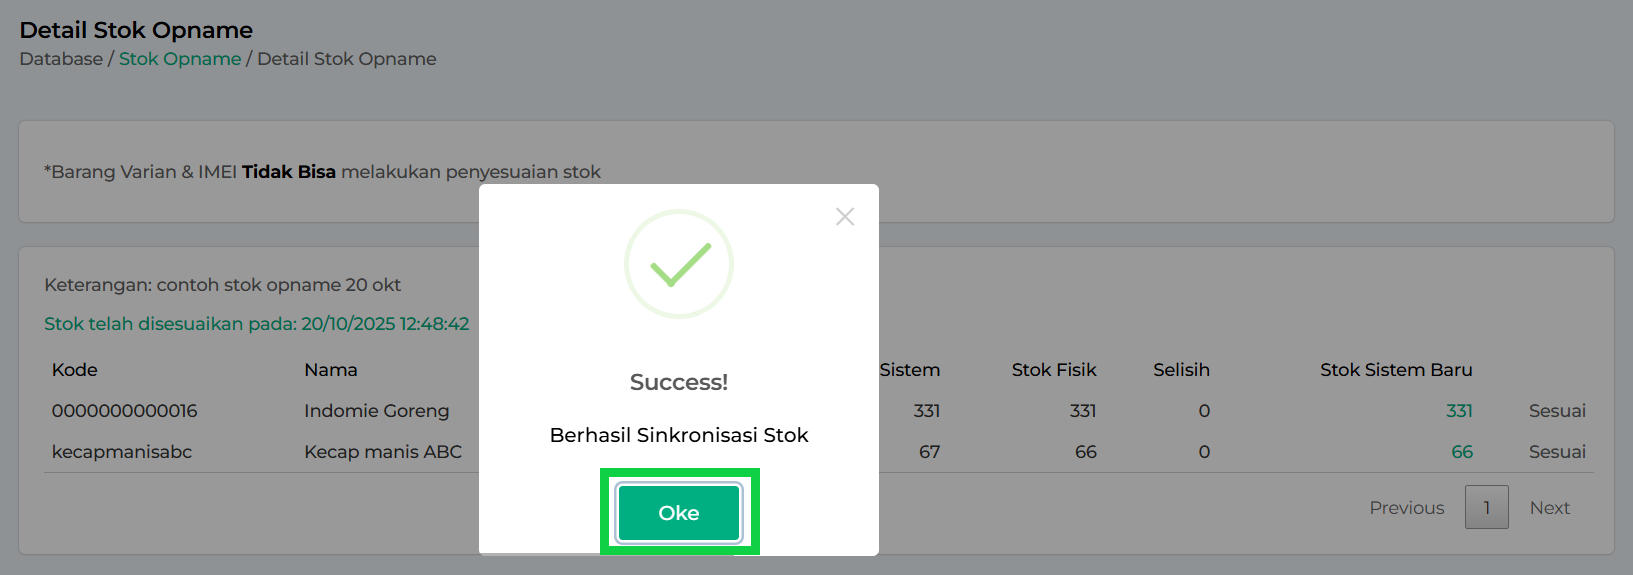Go to the Next page
Image resolution: width=1633 pixels, height=575 pixels.
1549,508
